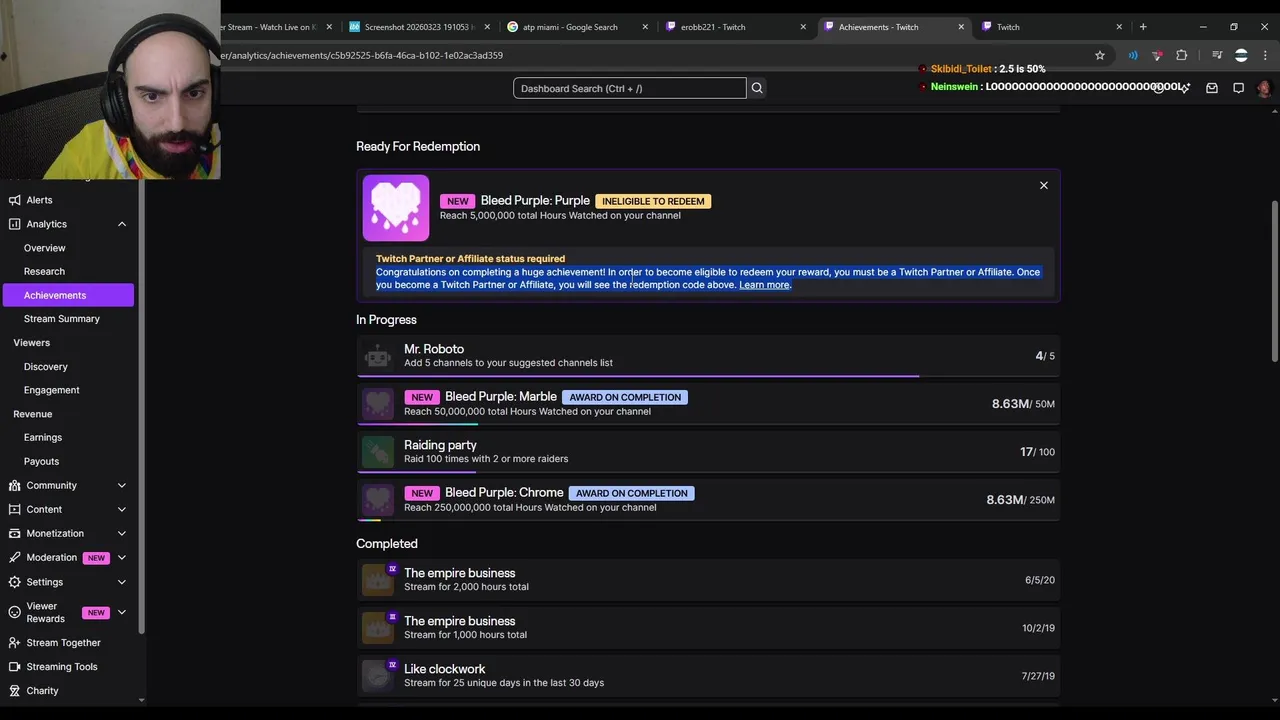The height and width of the screenshot is (720, 1280).
Task: Open the Charity ribbon icon
Action: (x=14, y=691)
